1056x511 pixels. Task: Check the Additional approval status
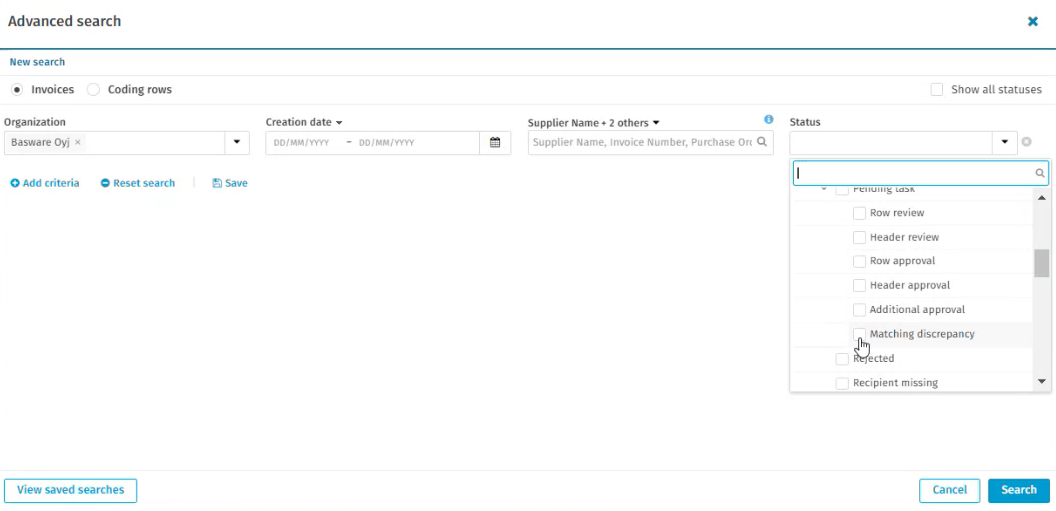click(x=859, y=310)
